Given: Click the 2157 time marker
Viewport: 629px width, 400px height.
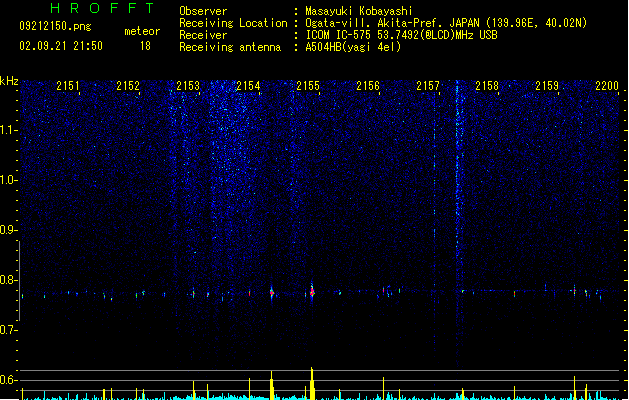Looking at the screenshot, I should [x=428, y=86].
